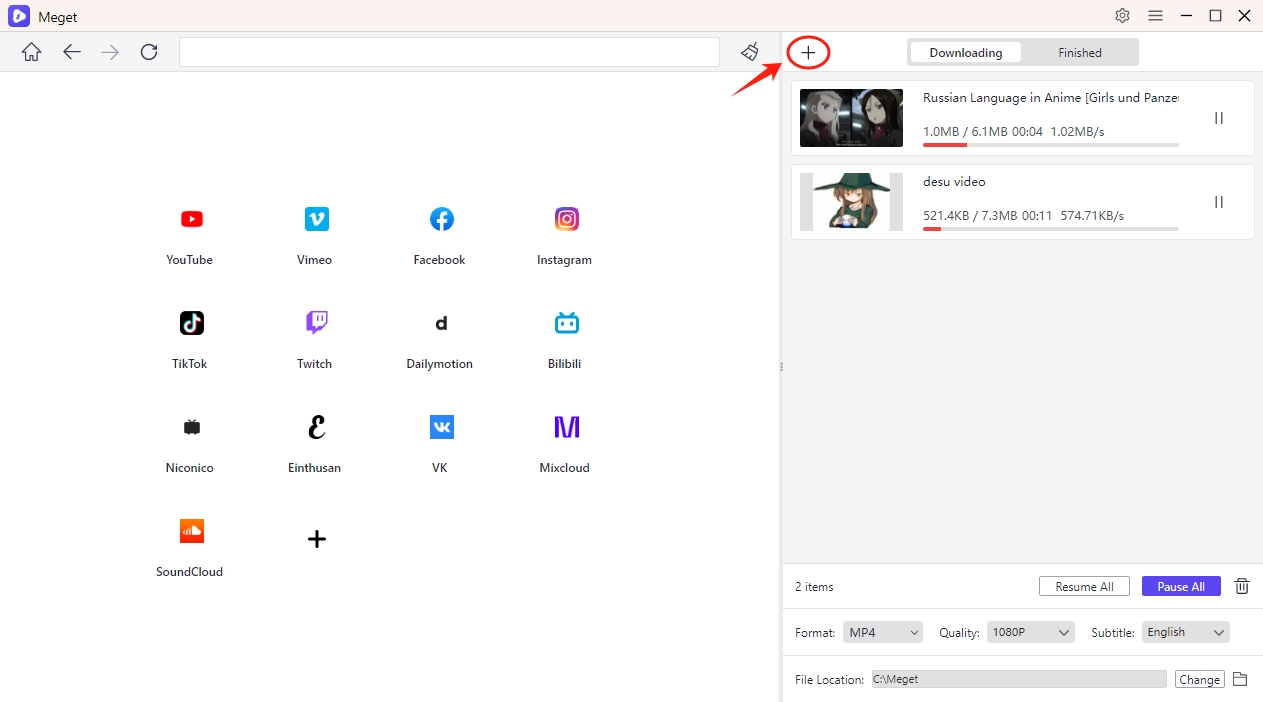Click the desu video title text
Image resolution: width=1263 pixels, height=702 pixels.
point(954,182)
